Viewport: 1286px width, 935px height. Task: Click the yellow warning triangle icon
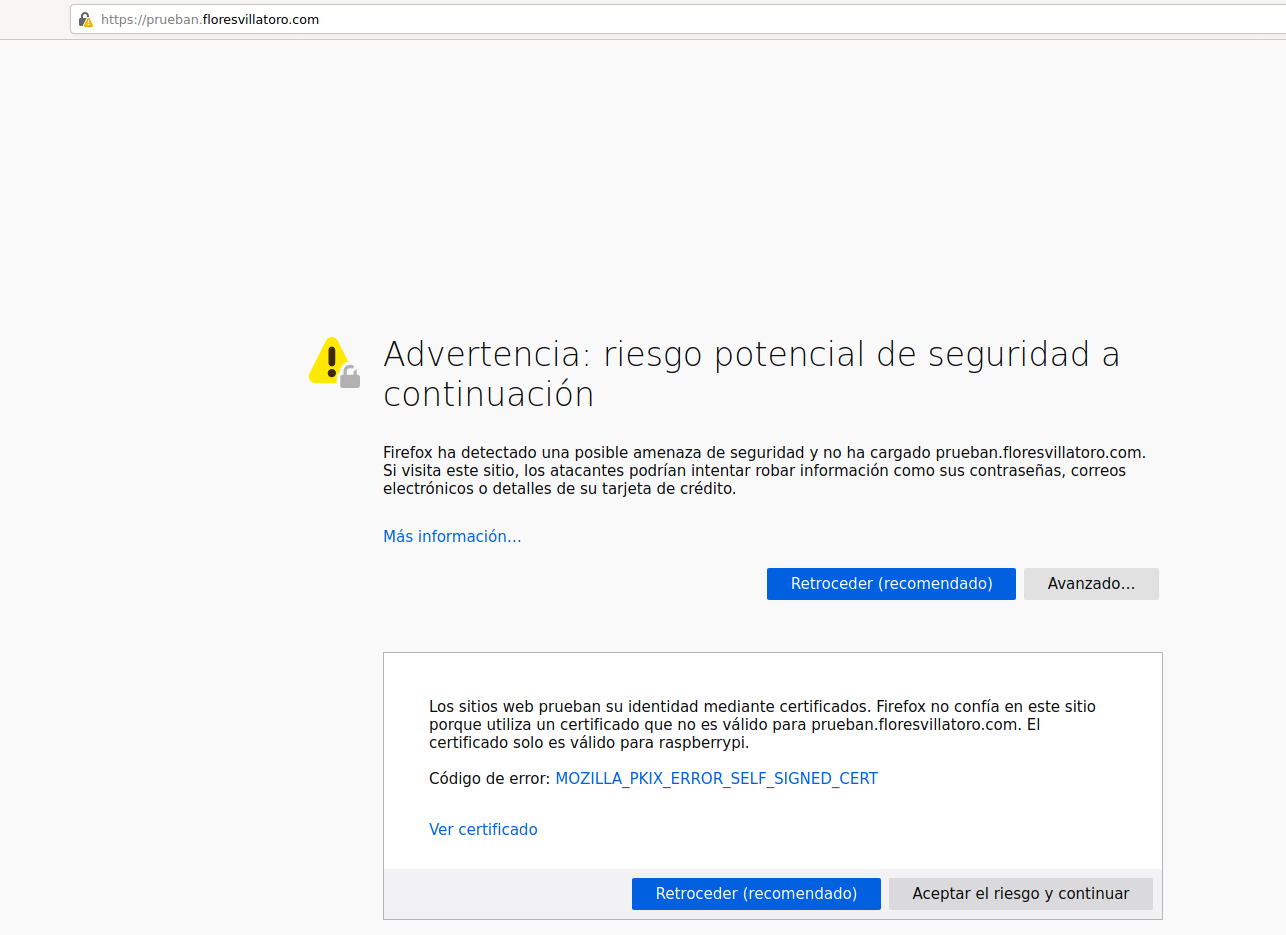[x=334, y=362]
